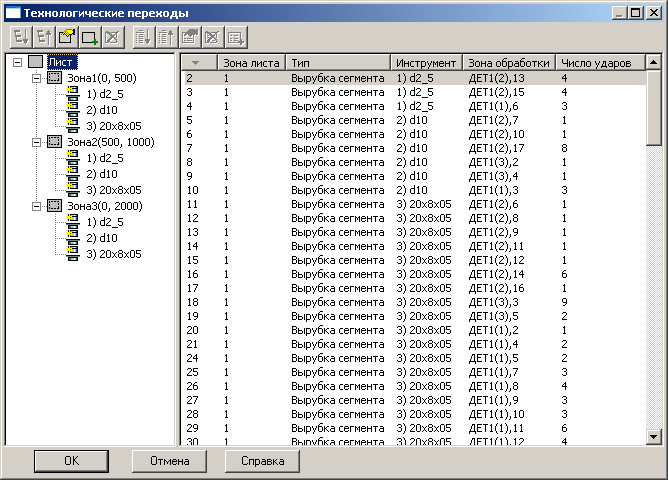Click the crossed-out delete icon in right toolbar group
Viewport: 668px width, 480px height.
click(214, 38)
